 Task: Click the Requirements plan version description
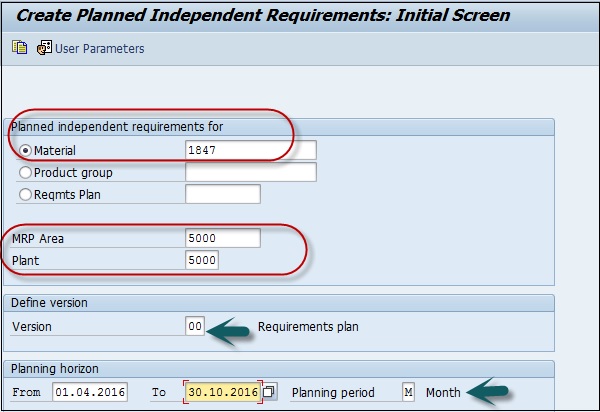(x=306, y=326)
